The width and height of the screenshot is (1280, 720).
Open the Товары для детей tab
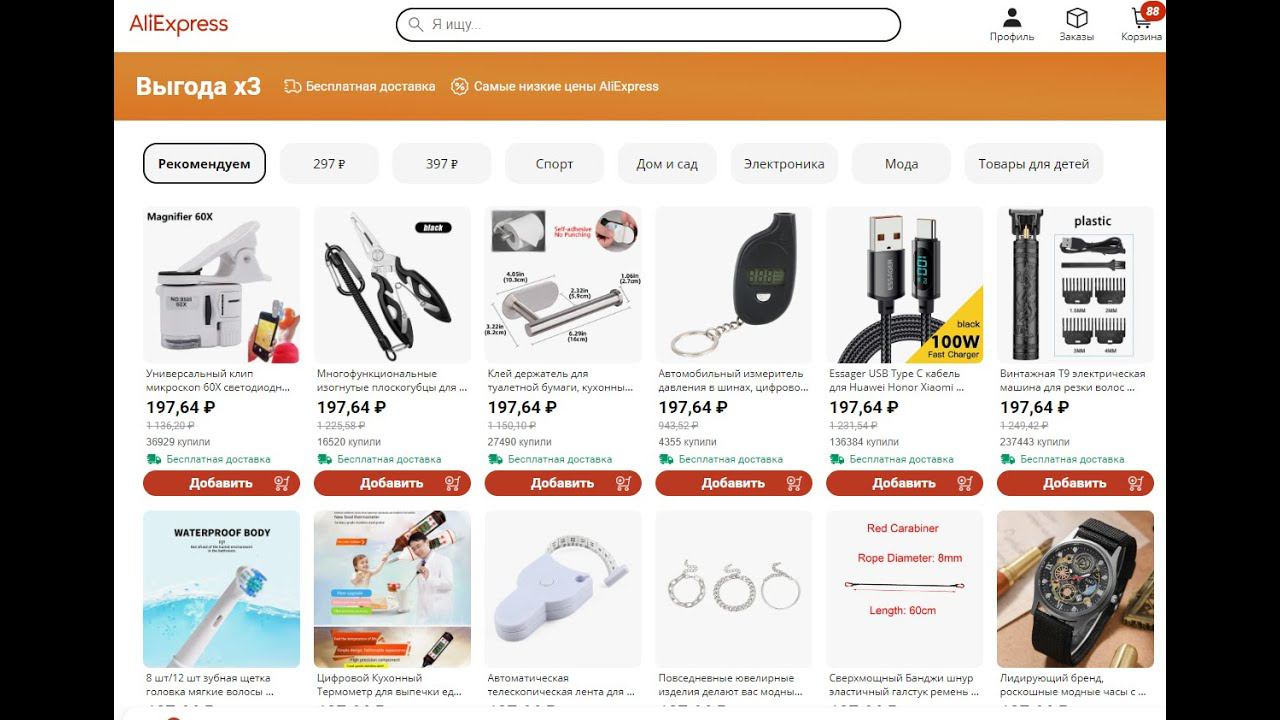click(x=1034, y=163)
